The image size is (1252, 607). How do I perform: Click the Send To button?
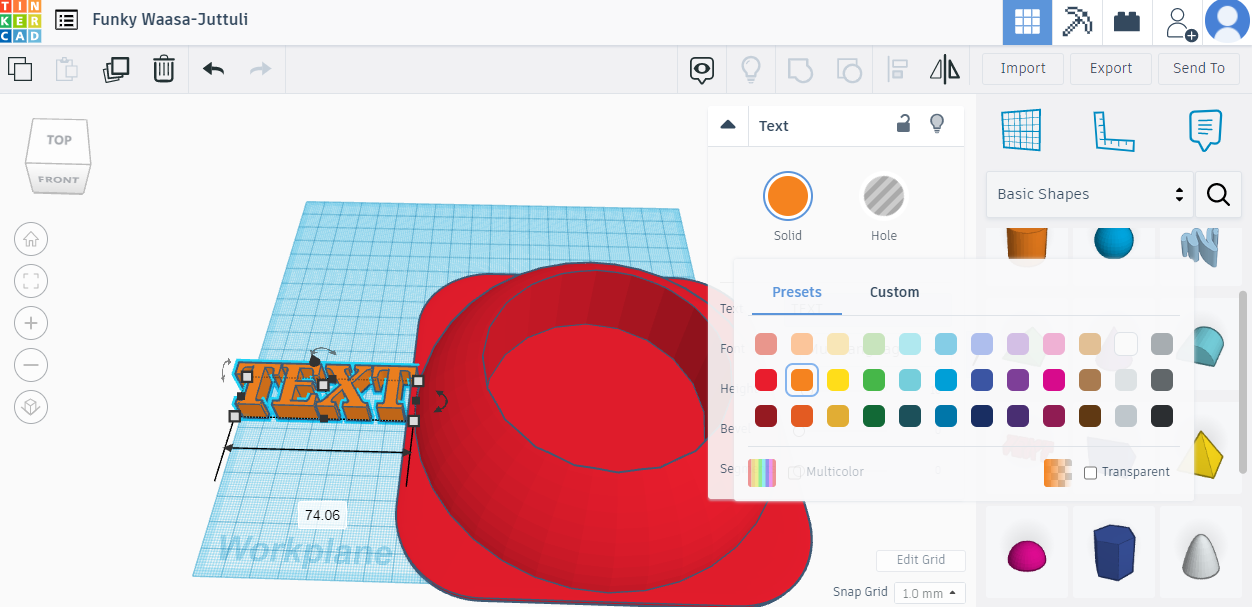pos(1199,68)
